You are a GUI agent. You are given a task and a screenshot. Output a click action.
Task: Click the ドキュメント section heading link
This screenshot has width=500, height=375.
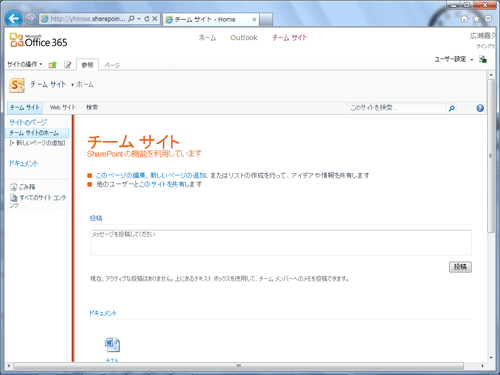coord(103,313)
